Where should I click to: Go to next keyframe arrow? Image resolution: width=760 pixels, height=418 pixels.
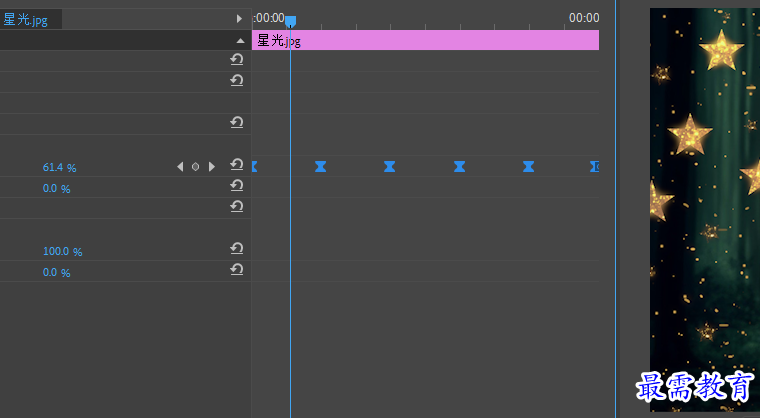pos(211,167)
